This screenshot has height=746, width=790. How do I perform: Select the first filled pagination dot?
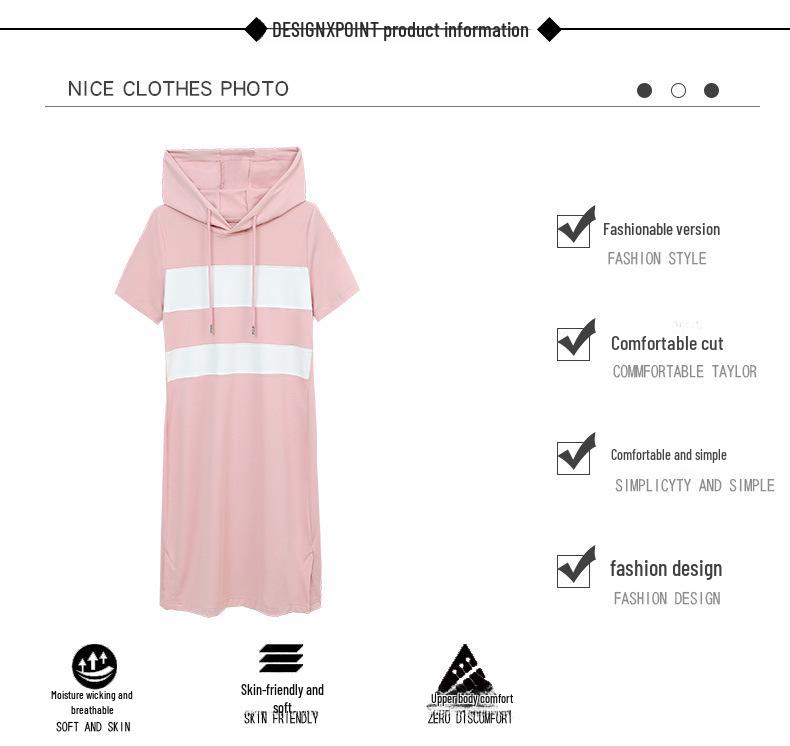coord(644,91)
